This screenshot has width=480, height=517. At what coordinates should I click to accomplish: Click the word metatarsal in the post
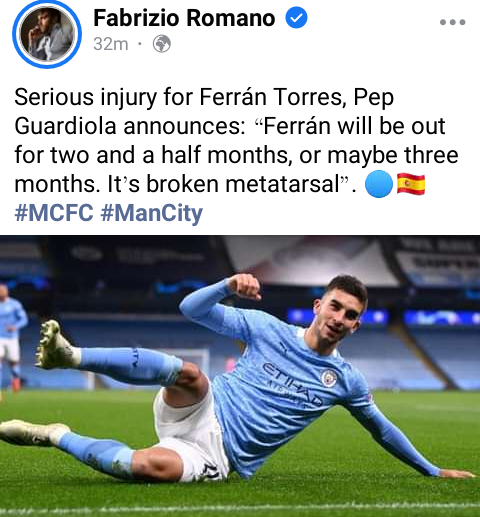click(x=282, y=184)
